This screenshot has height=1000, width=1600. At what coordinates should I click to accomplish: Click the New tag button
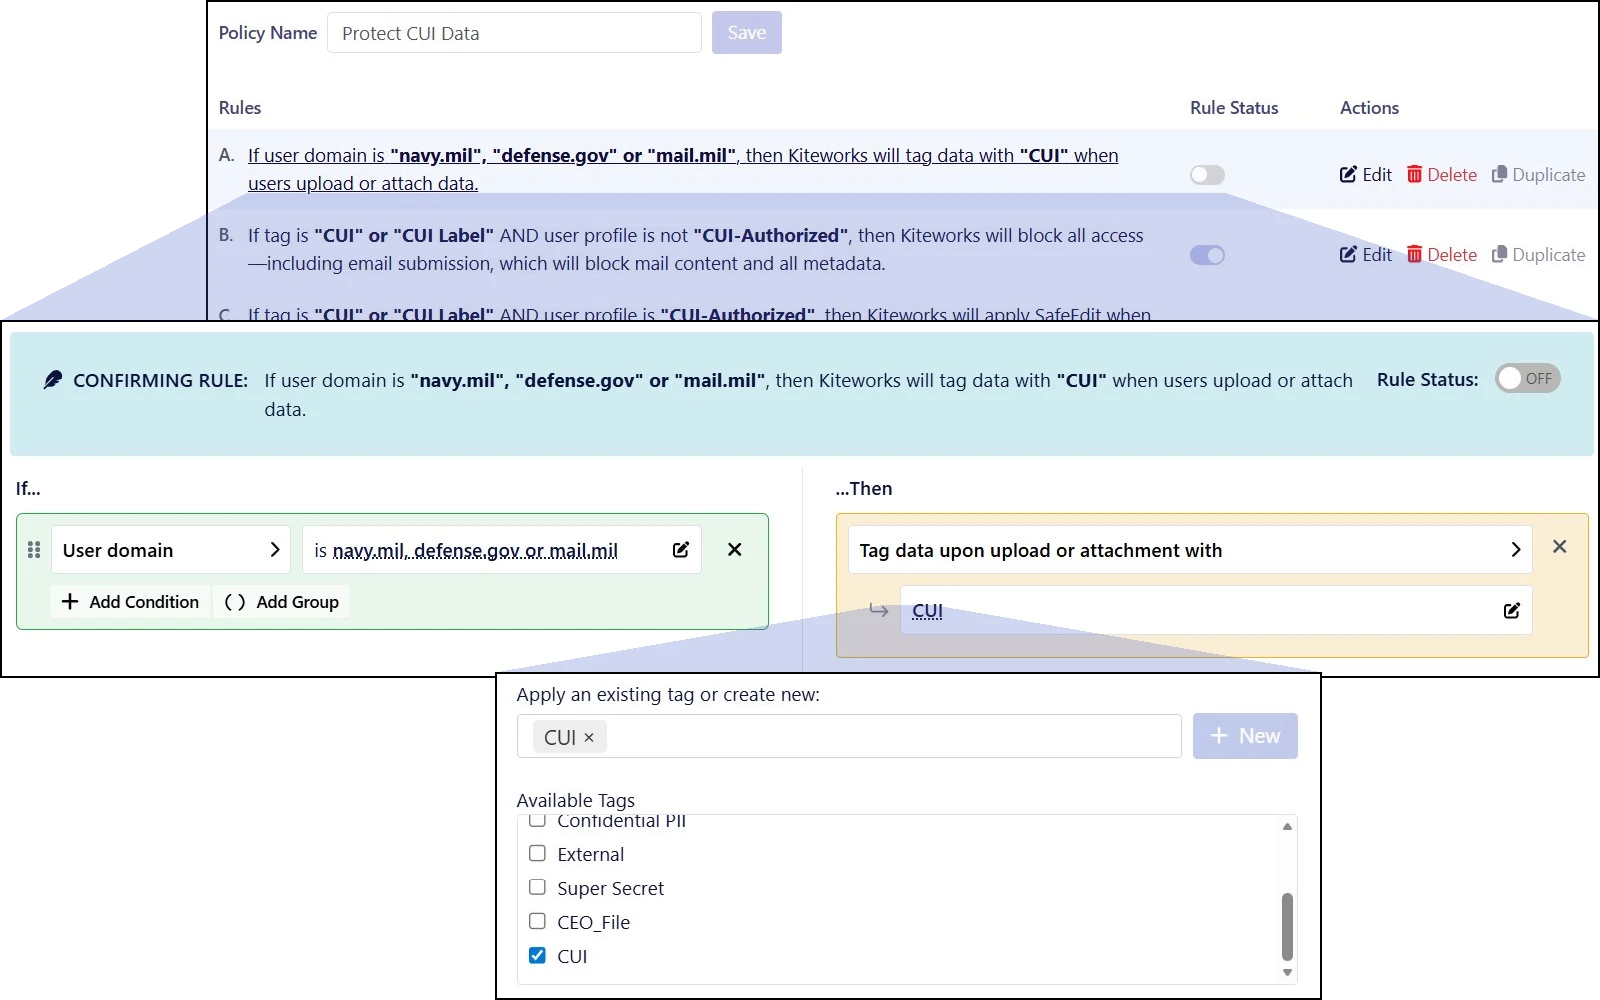[1245, 736]
